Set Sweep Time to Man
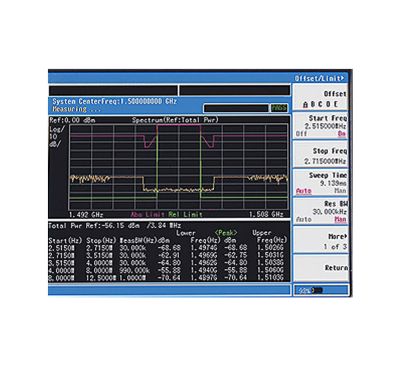Screen dimensions: 400x366 (x=340, y=191)
